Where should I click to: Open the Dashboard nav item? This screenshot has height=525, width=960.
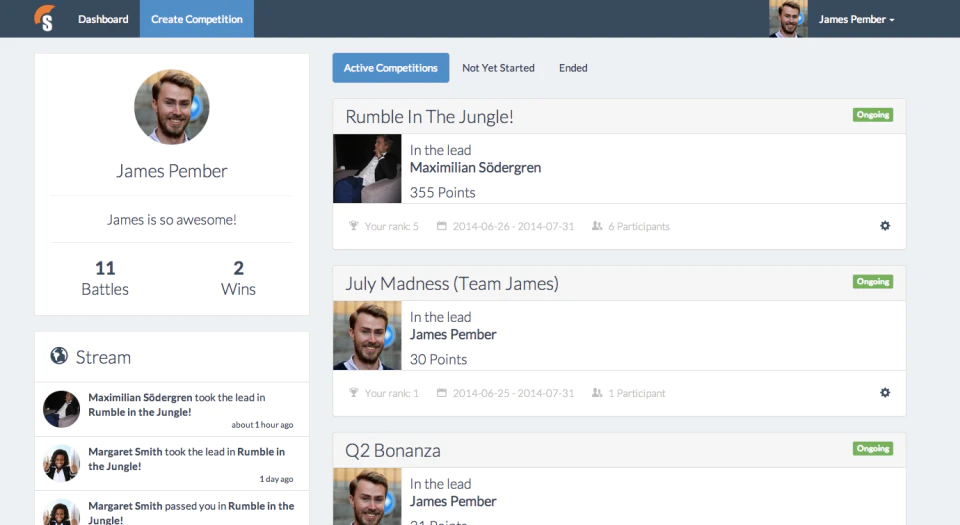(103, 19)
